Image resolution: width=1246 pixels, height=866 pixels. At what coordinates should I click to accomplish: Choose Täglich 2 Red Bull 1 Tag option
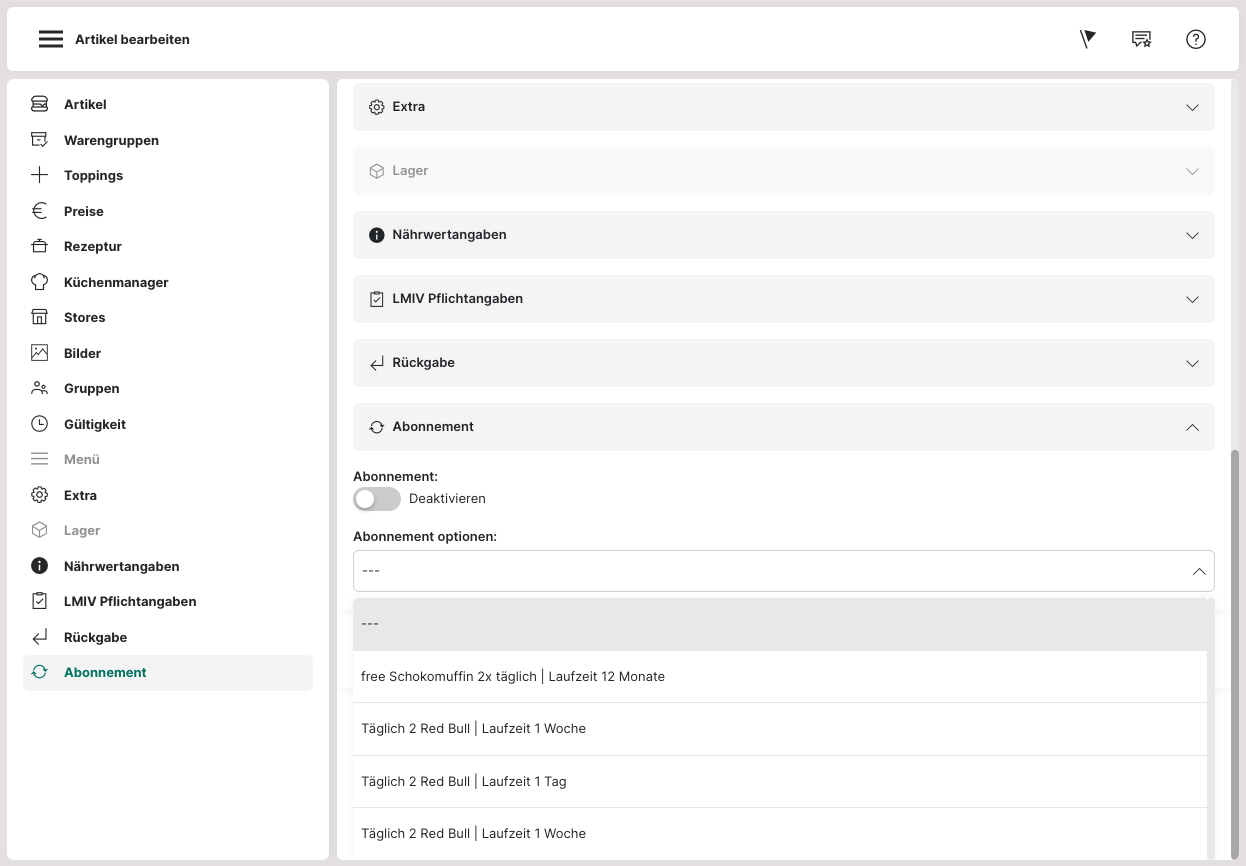tap(464, 781)
